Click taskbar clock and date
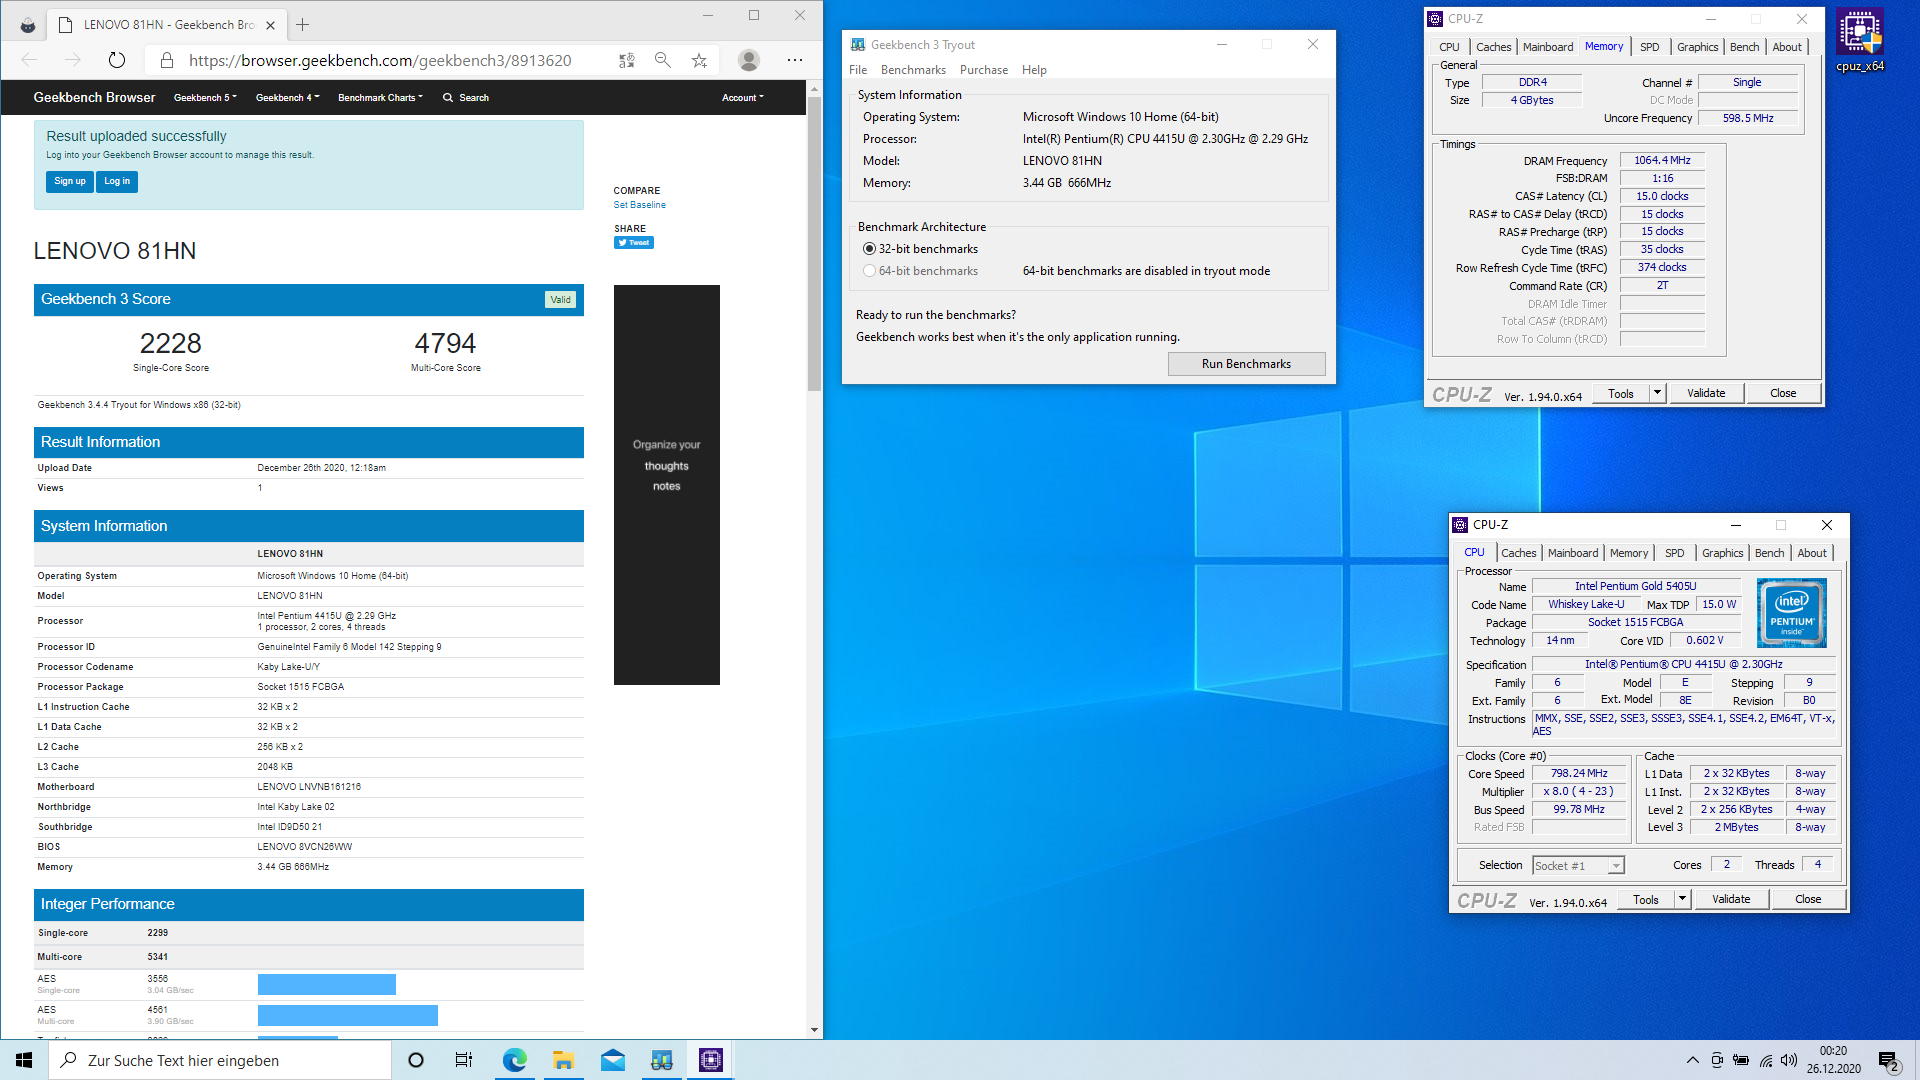This screenshot has width=1920, height=1080. pos(1833,1060)
